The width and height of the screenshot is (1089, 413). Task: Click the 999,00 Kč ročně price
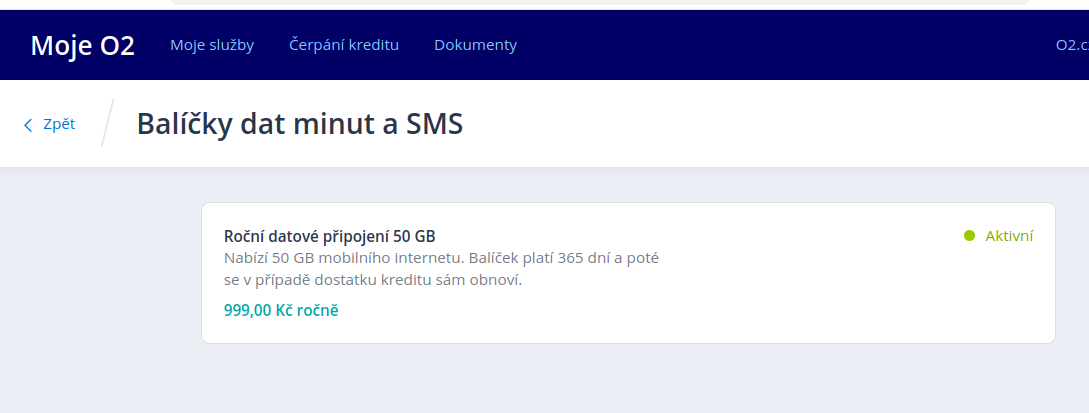pos(281,310)
